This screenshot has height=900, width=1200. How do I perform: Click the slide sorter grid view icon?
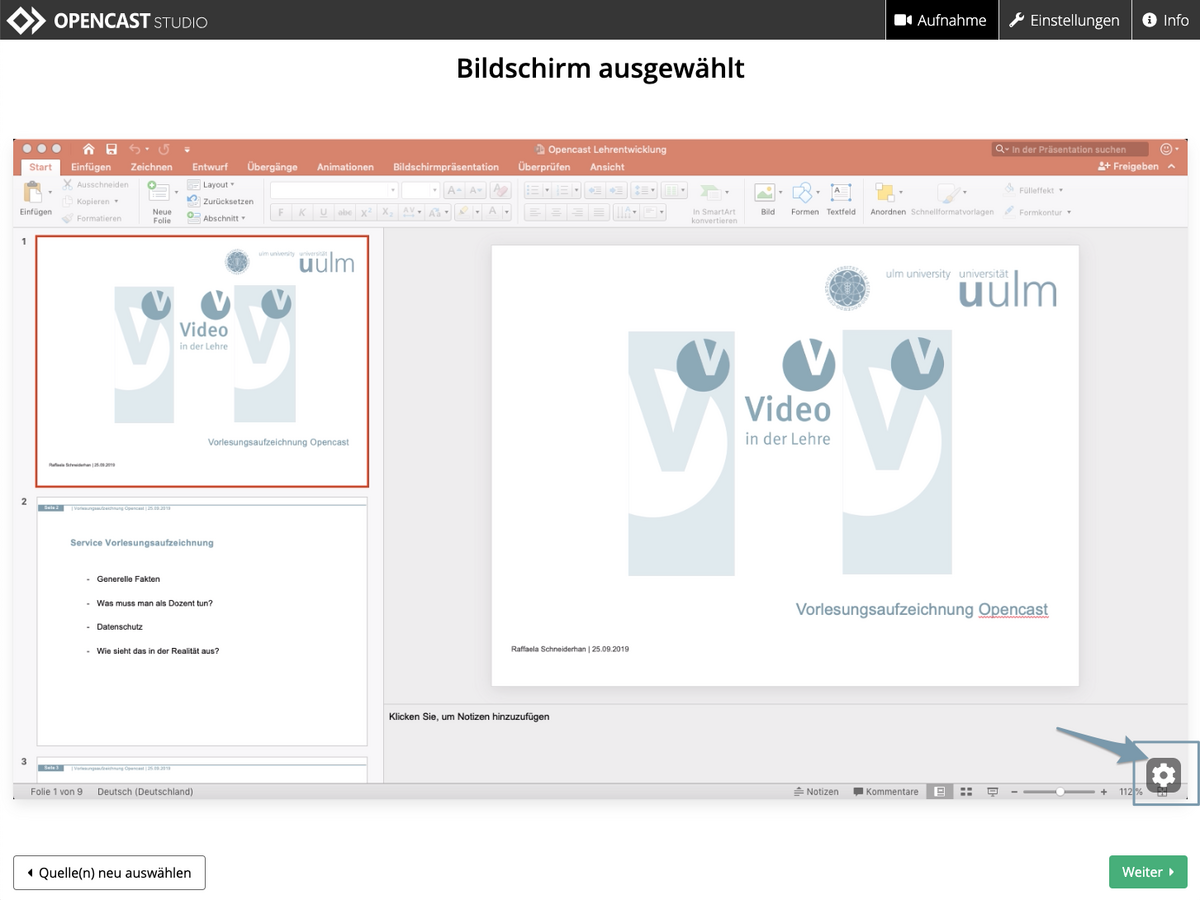[966, 791]
